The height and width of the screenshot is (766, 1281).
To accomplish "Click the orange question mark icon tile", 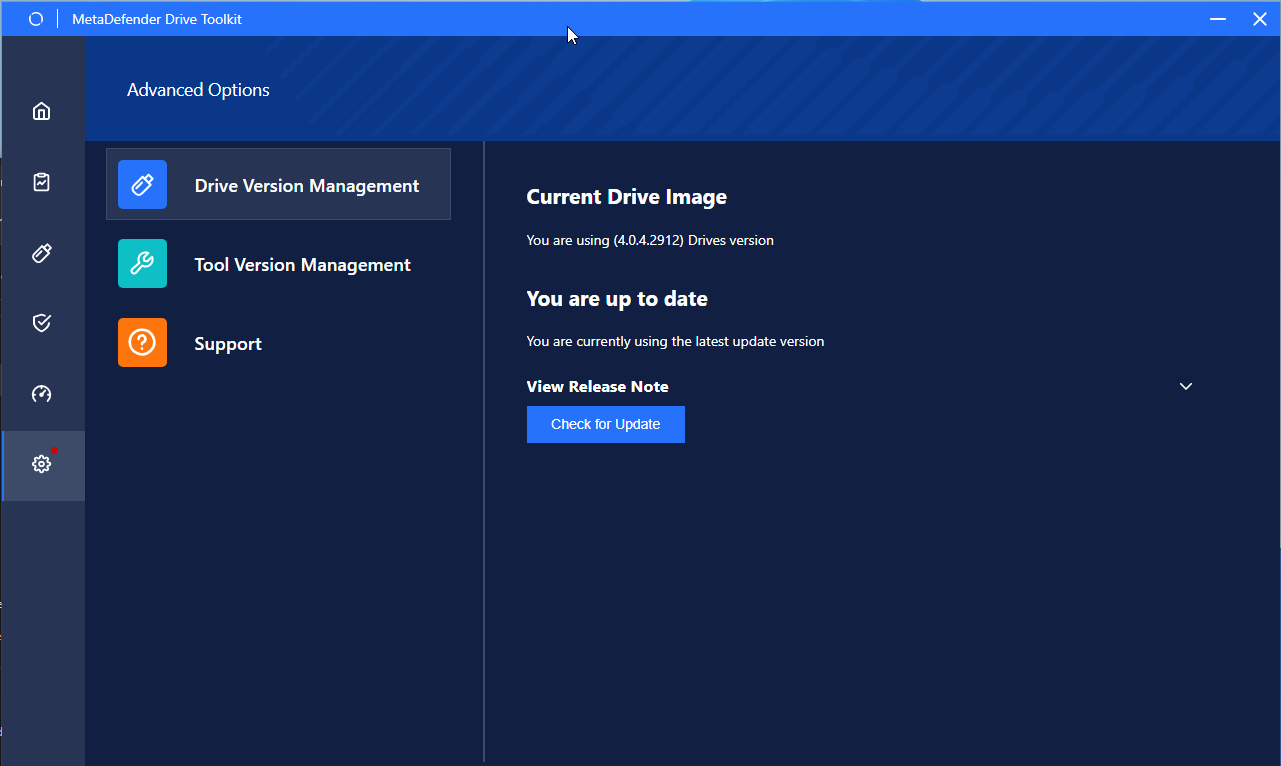I will [x=142, y=343].
